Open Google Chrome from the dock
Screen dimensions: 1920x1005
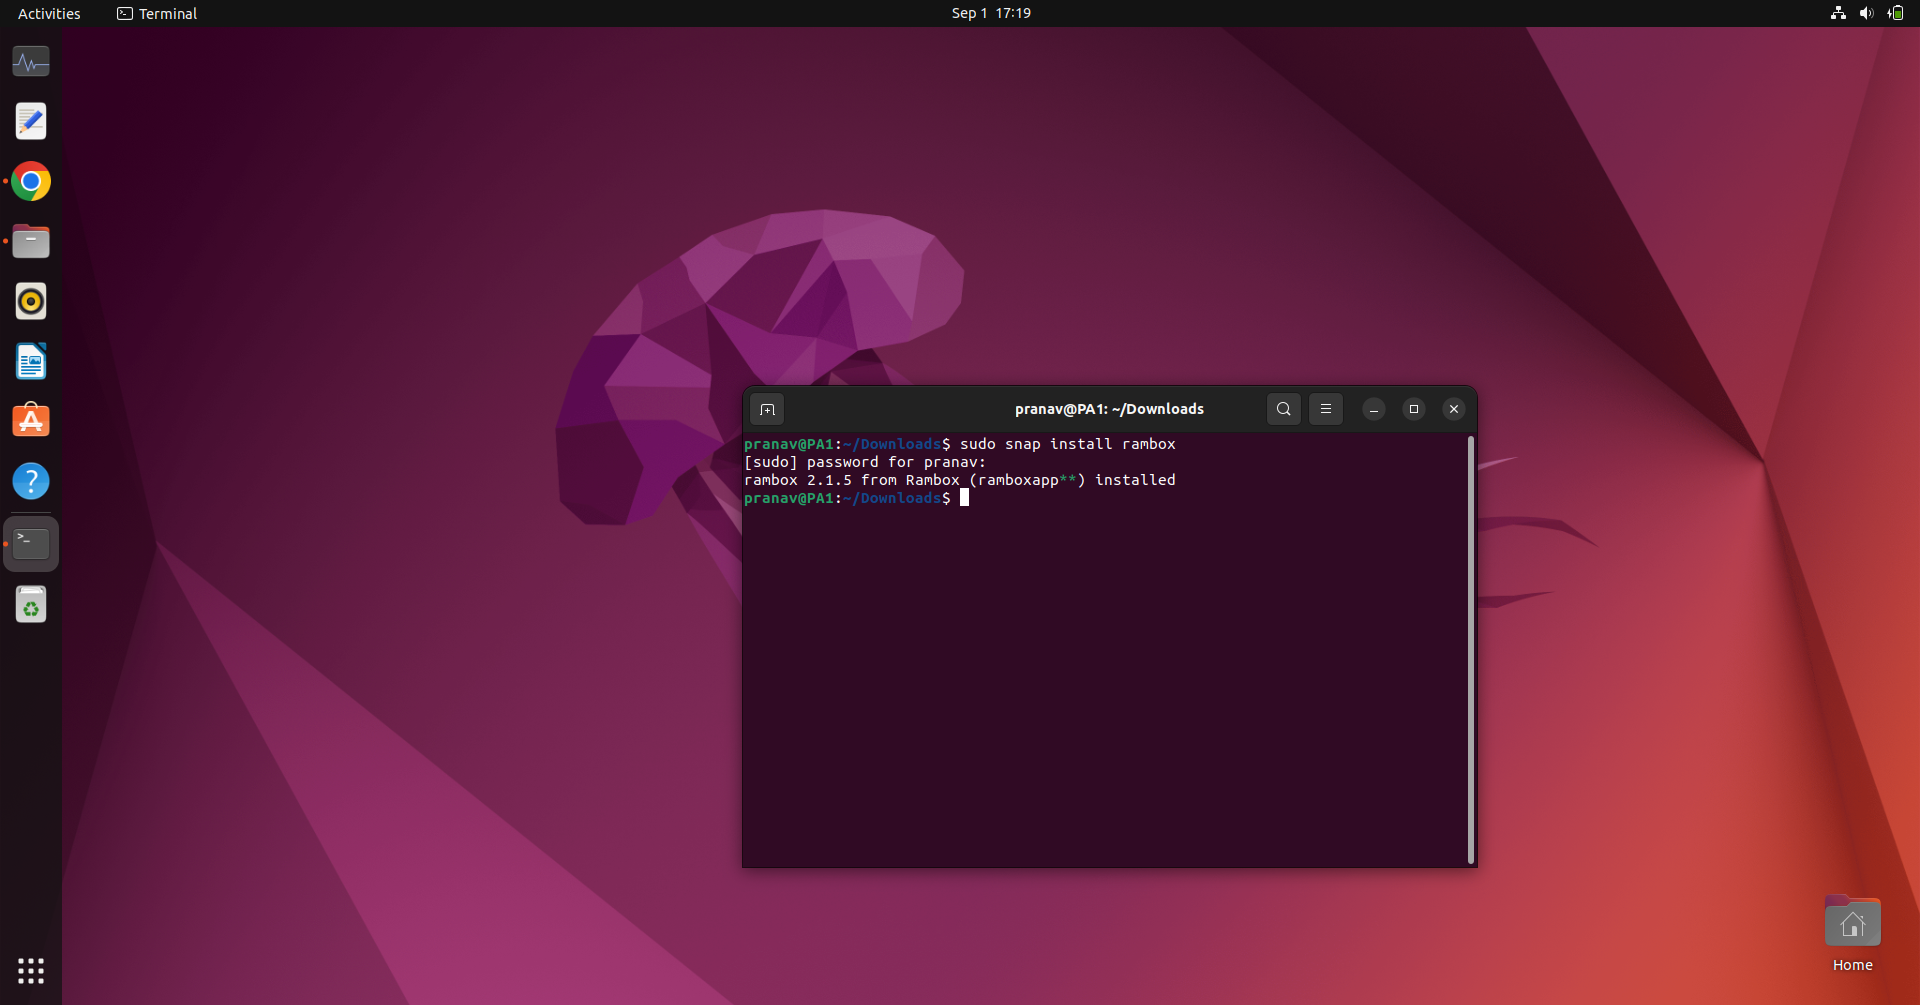coord(31,181)
